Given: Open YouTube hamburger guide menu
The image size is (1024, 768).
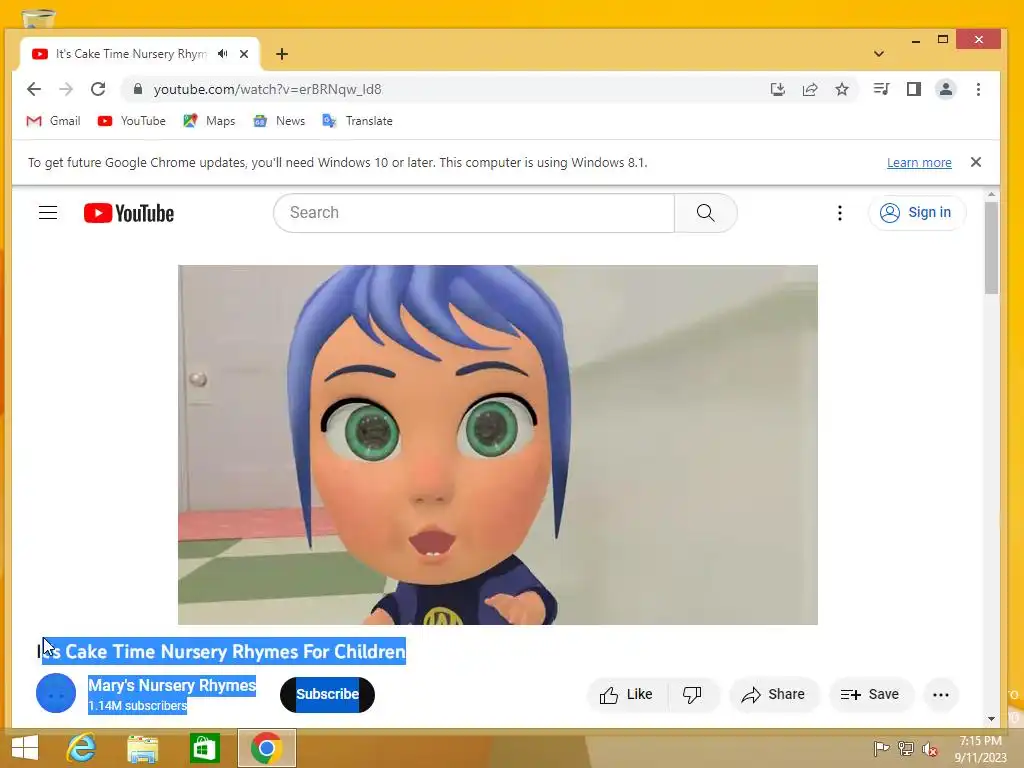Looking at the screenshot, I should (48, 213).
